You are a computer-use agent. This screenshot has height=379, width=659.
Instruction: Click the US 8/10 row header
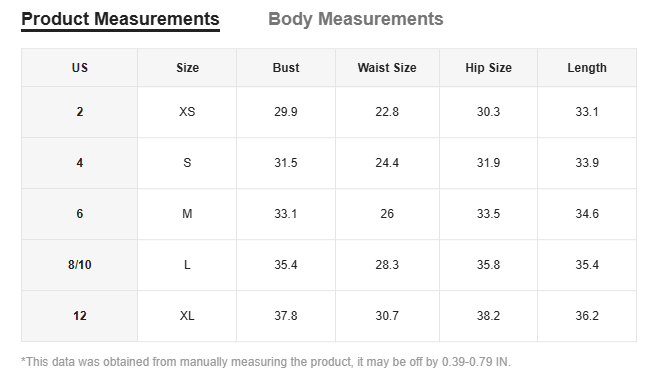coord(79,265)
